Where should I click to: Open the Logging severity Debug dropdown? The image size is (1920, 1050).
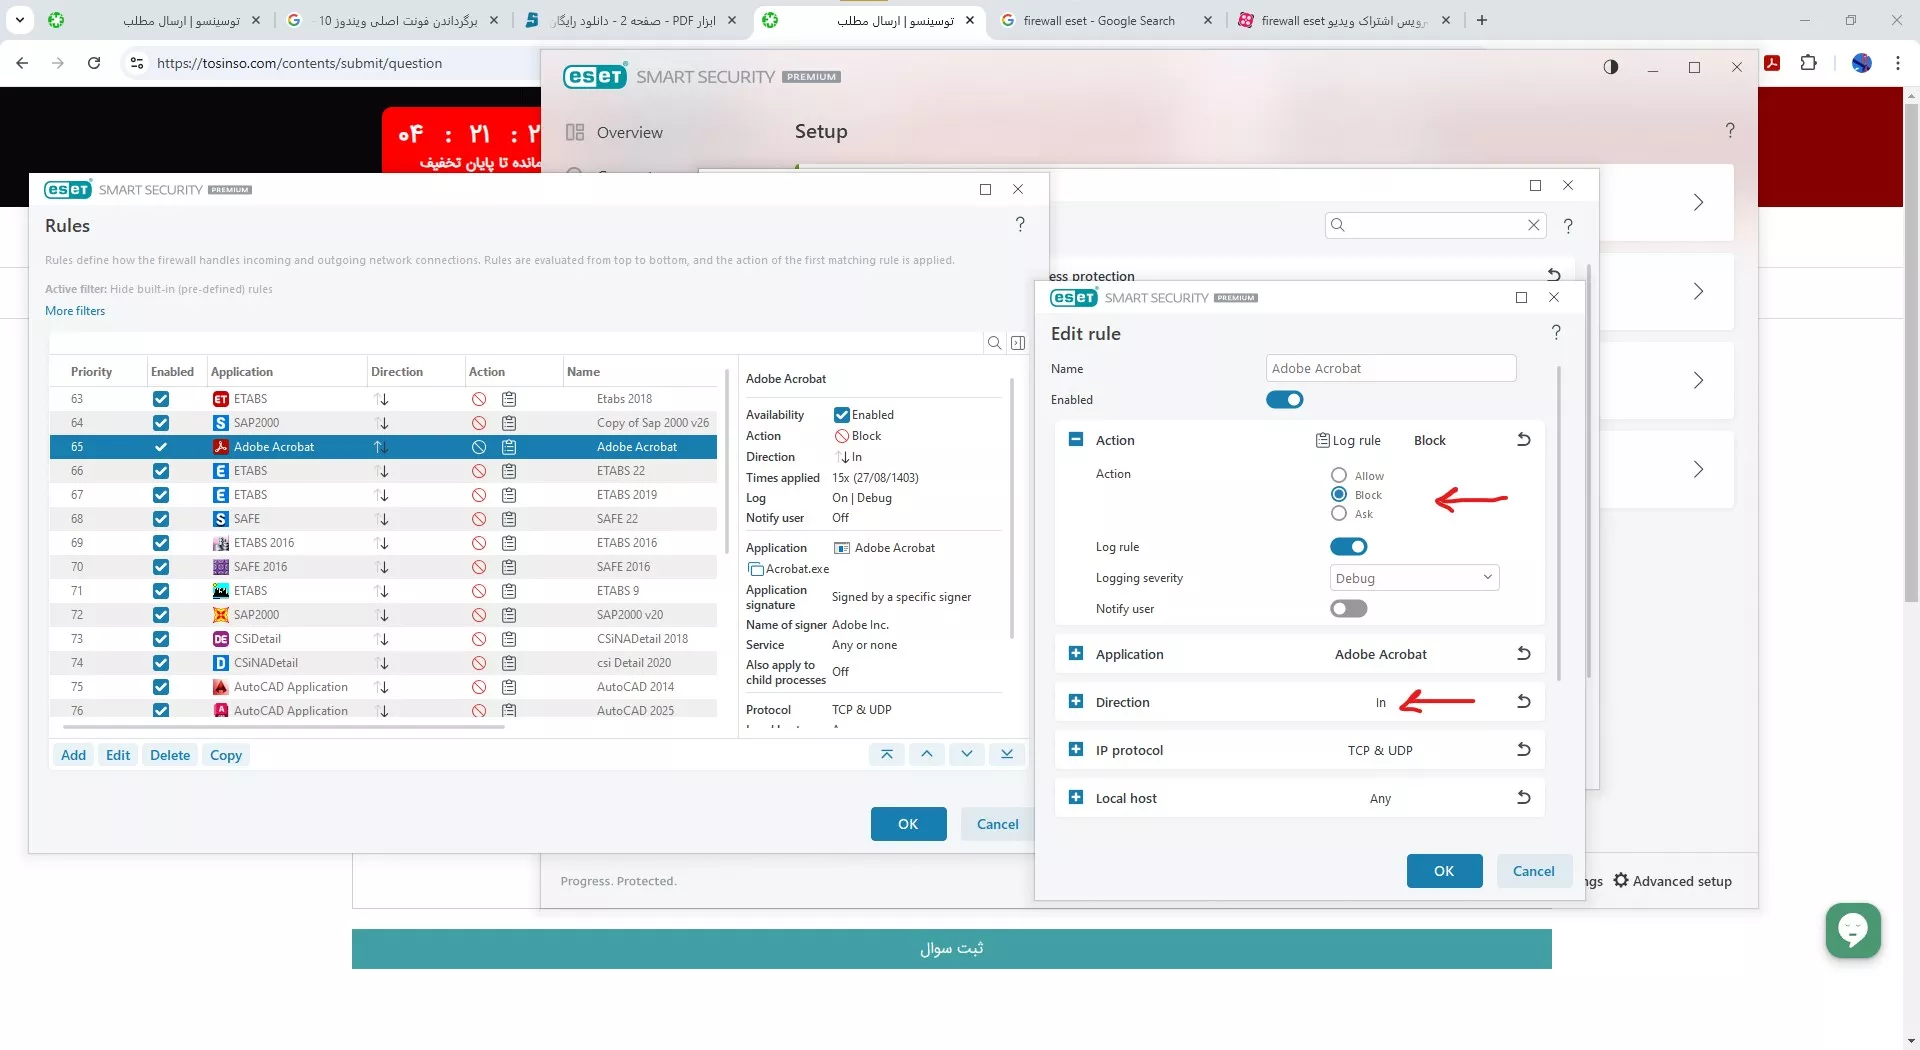click(1414, 578)
